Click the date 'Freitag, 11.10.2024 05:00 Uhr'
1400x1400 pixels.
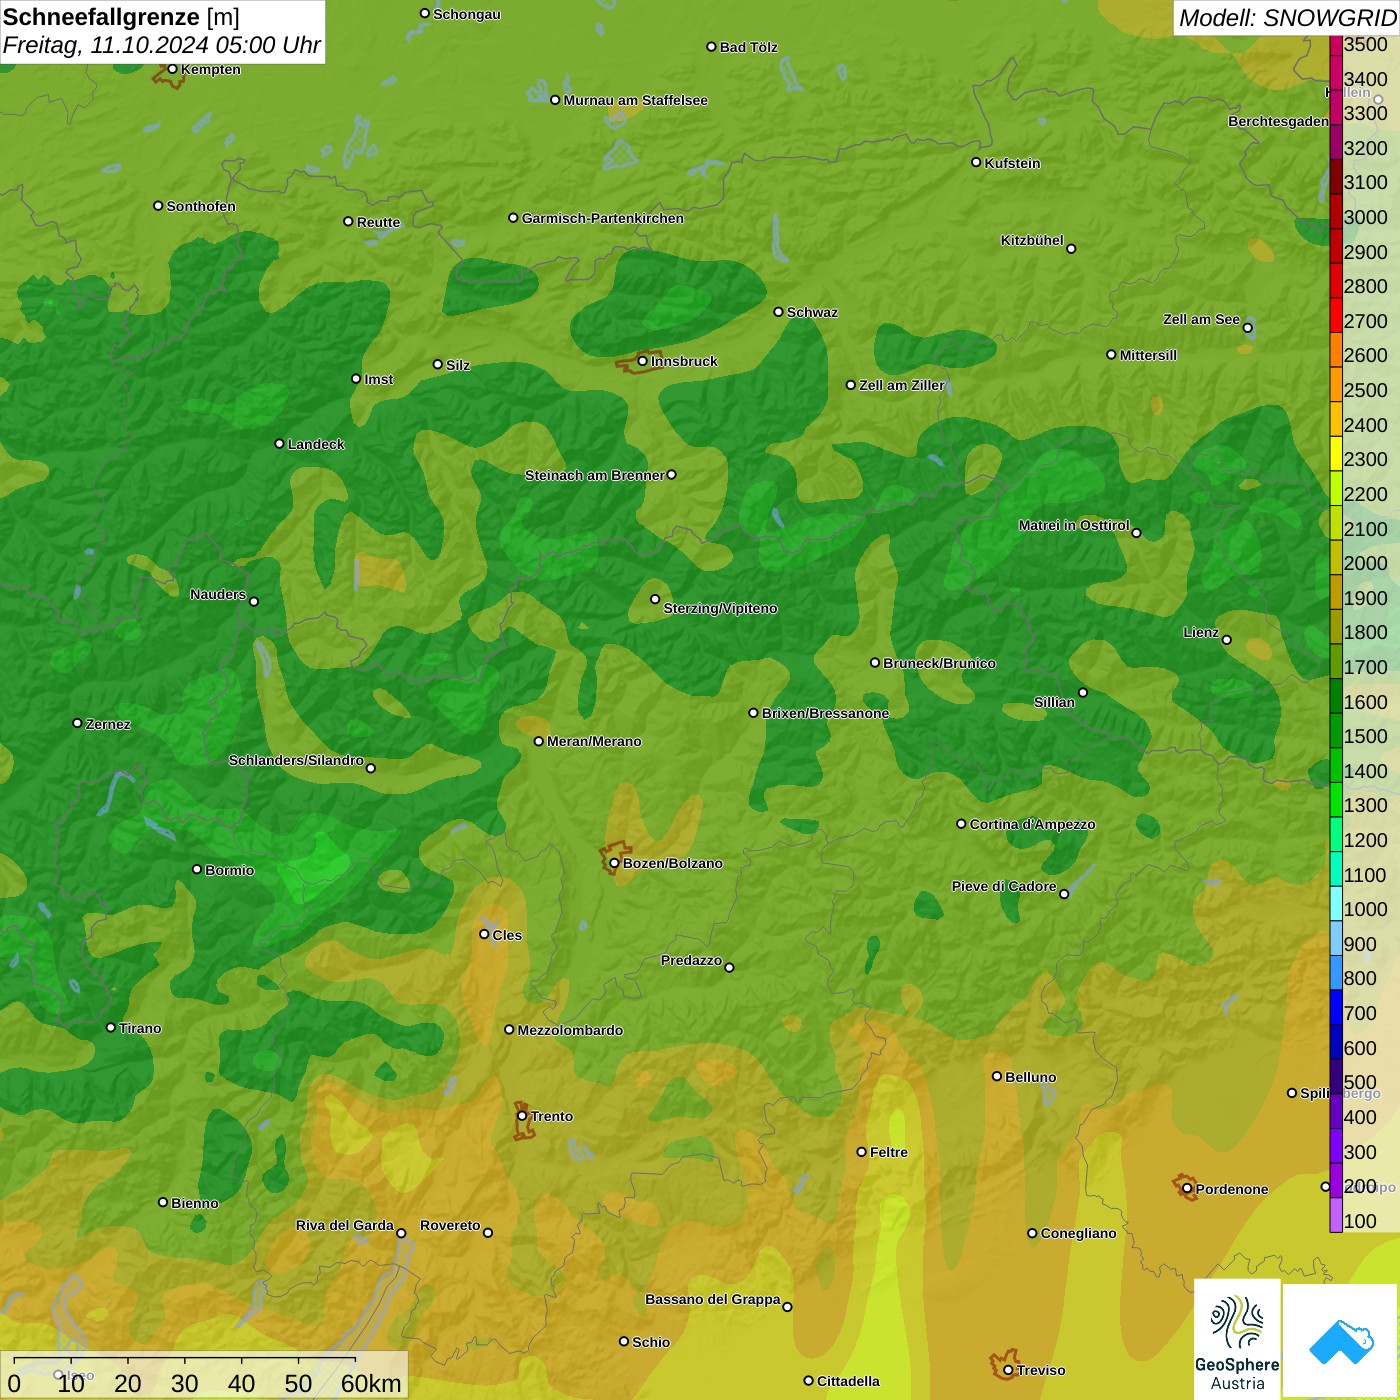[x=161, y=45]
